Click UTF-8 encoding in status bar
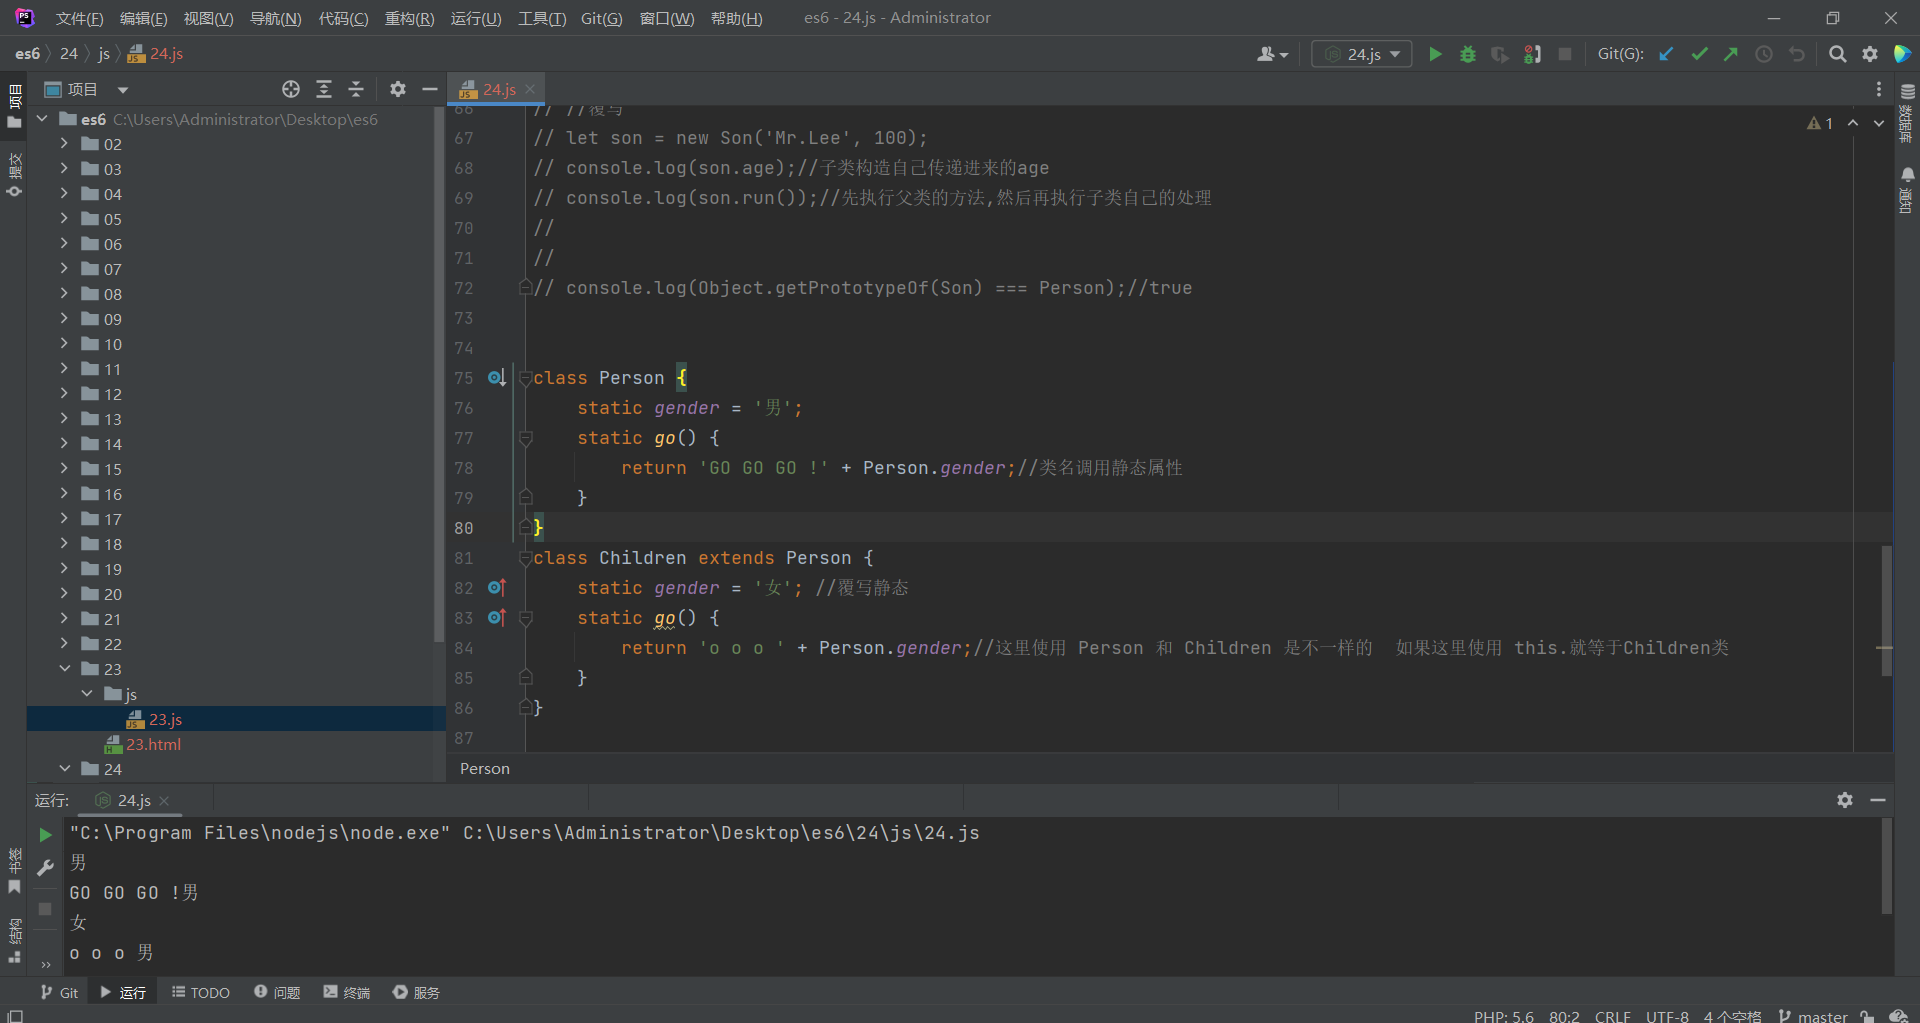Viewport: 1920px width, 1023px height. [x=1667, y=1016]
